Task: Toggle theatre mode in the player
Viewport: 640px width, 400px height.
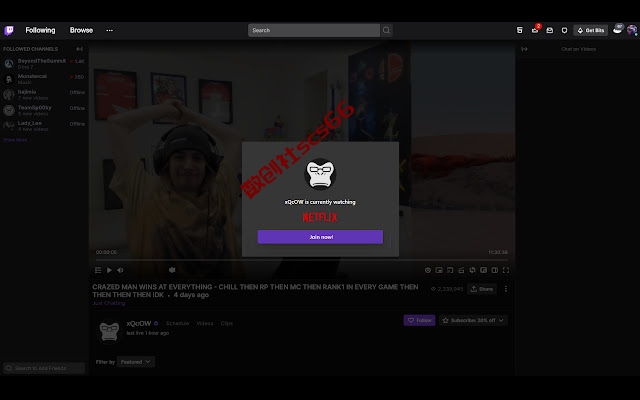Action: click(495, 270)
